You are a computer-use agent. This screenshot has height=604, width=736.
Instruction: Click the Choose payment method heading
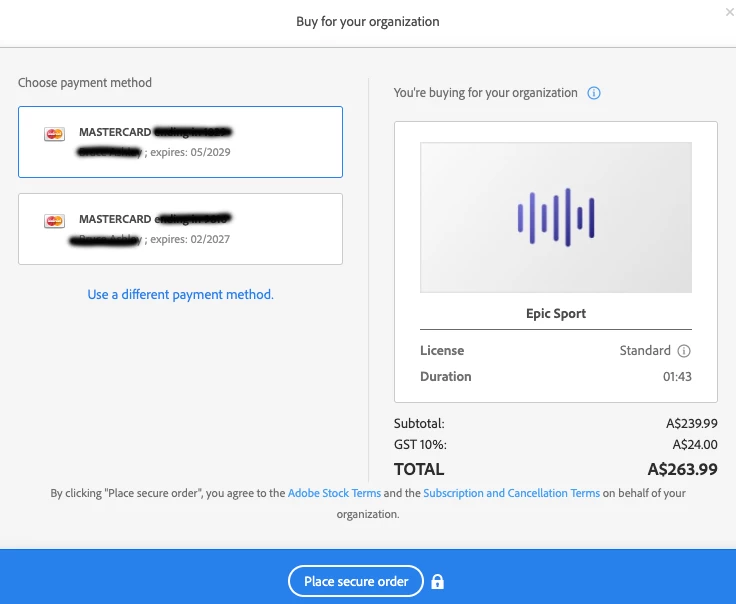click(x=85, y=83)
